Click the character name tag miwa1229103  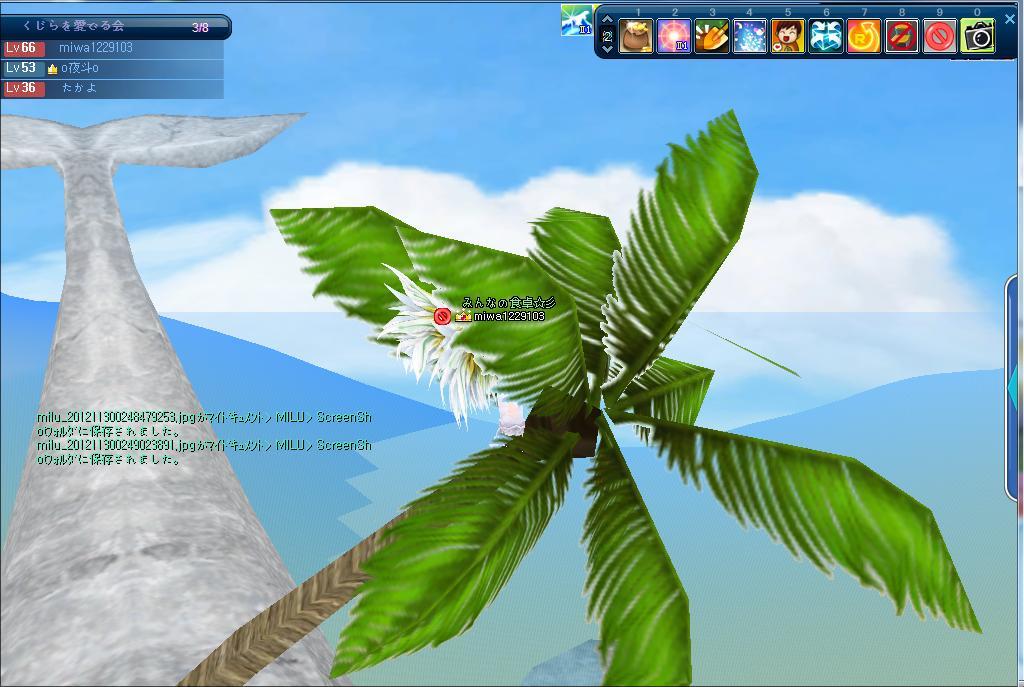[508, 317]
